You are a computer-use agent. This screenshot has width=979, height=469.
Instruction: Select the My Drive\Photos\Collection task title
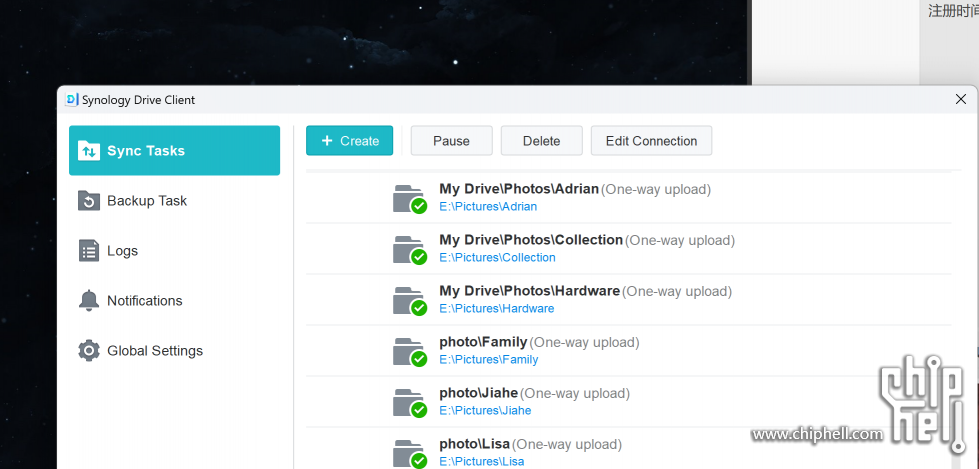click(531, 240)
